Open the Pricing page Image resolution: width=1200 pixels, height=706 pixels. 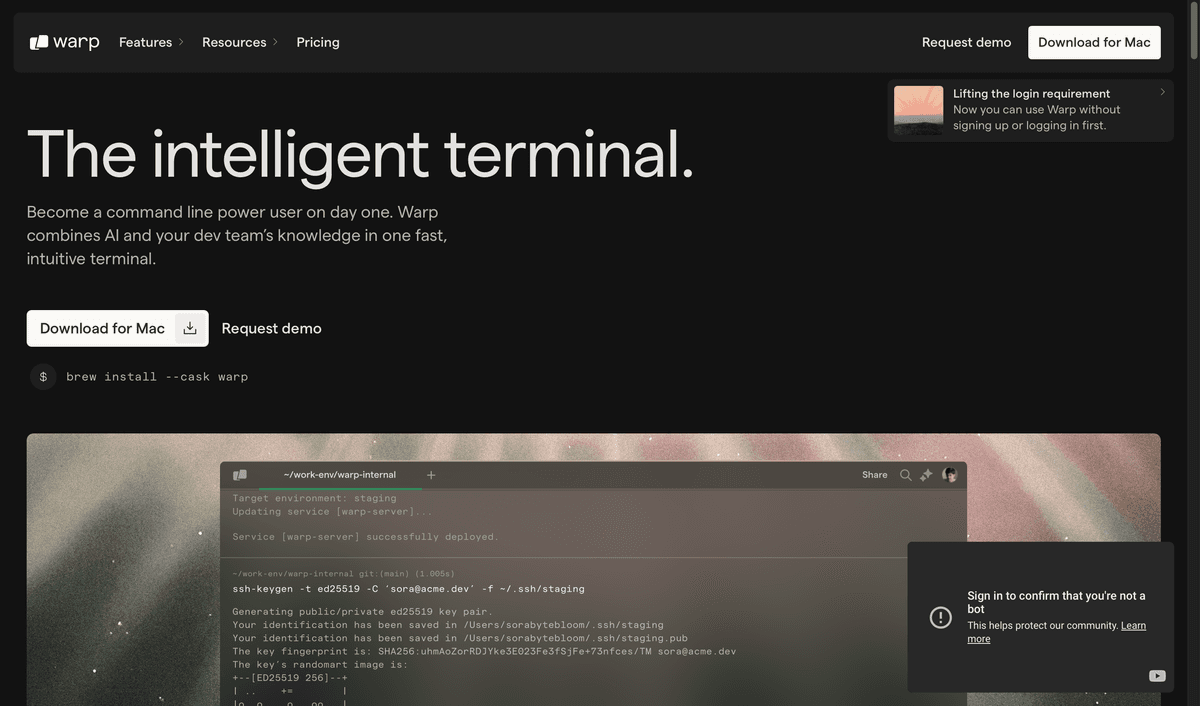(318, 42)
